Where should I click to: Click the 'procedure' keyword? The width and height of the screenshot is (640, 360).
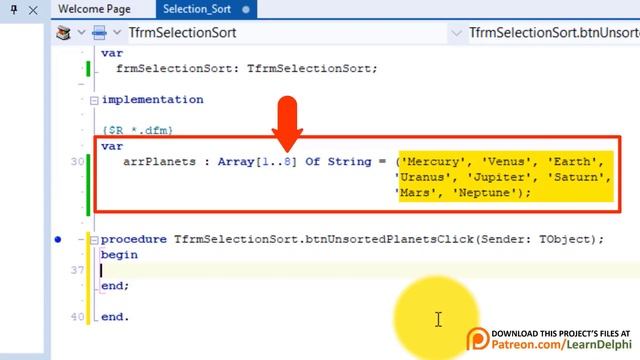coord(134,239)
